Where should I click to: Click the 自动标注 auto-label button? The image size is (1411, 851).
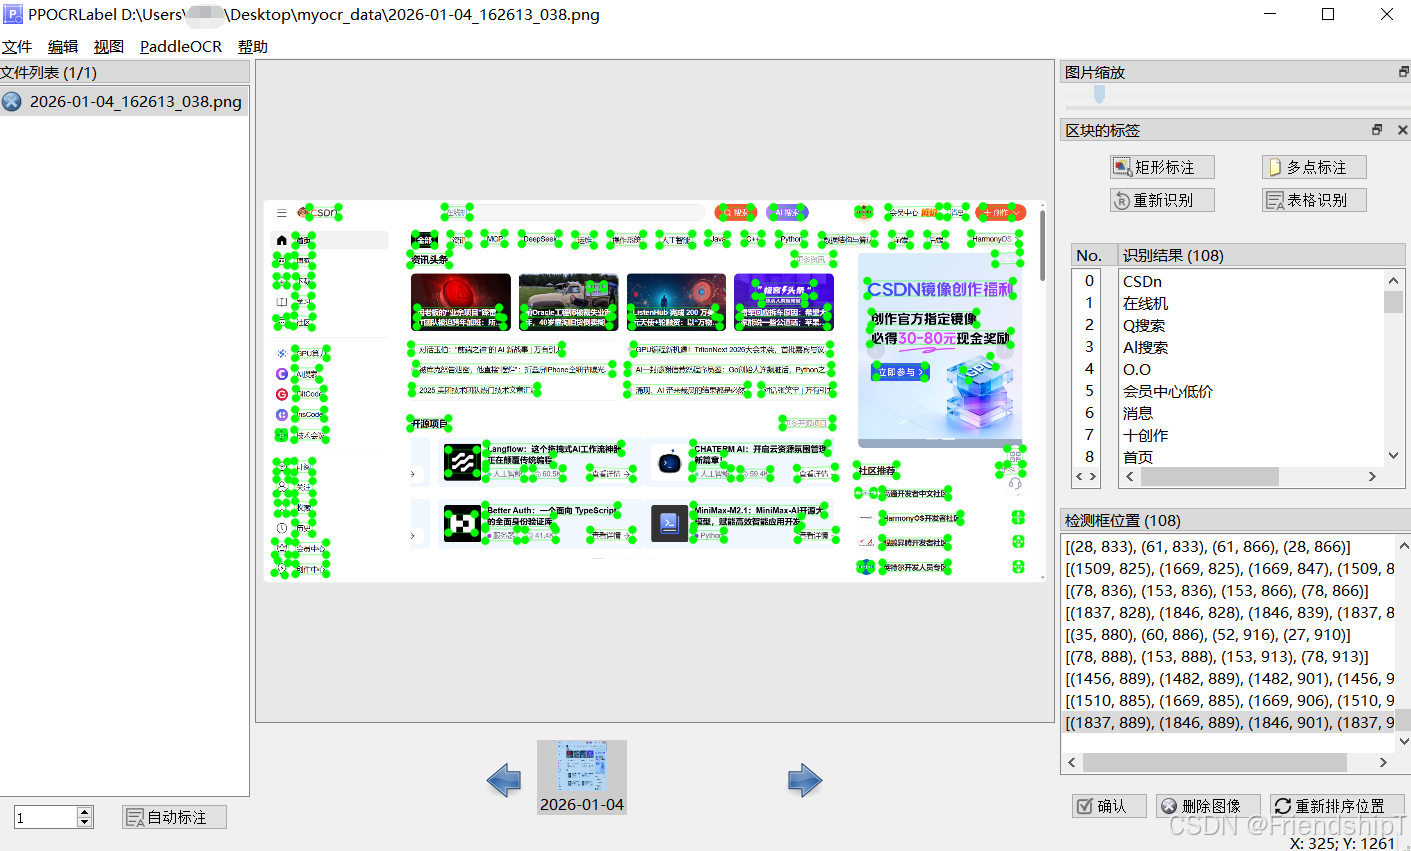pos(175,817)
